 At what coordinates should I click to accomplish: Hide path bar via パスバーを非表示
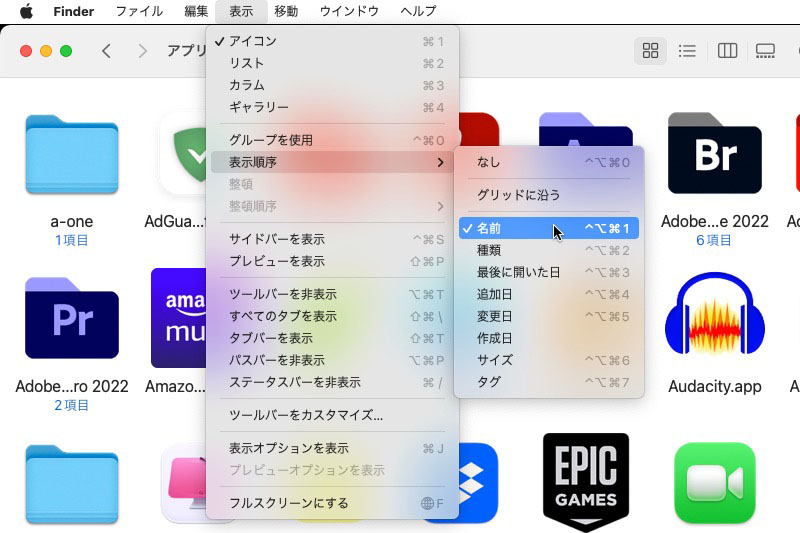[x=332, y=360]
